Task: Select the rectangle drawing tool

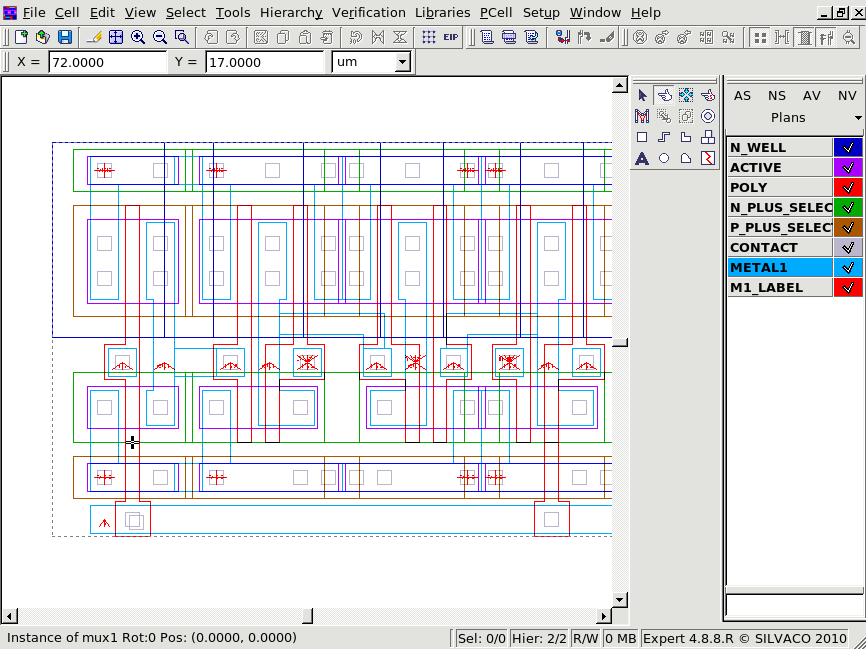Action: [x=642, y=137]
